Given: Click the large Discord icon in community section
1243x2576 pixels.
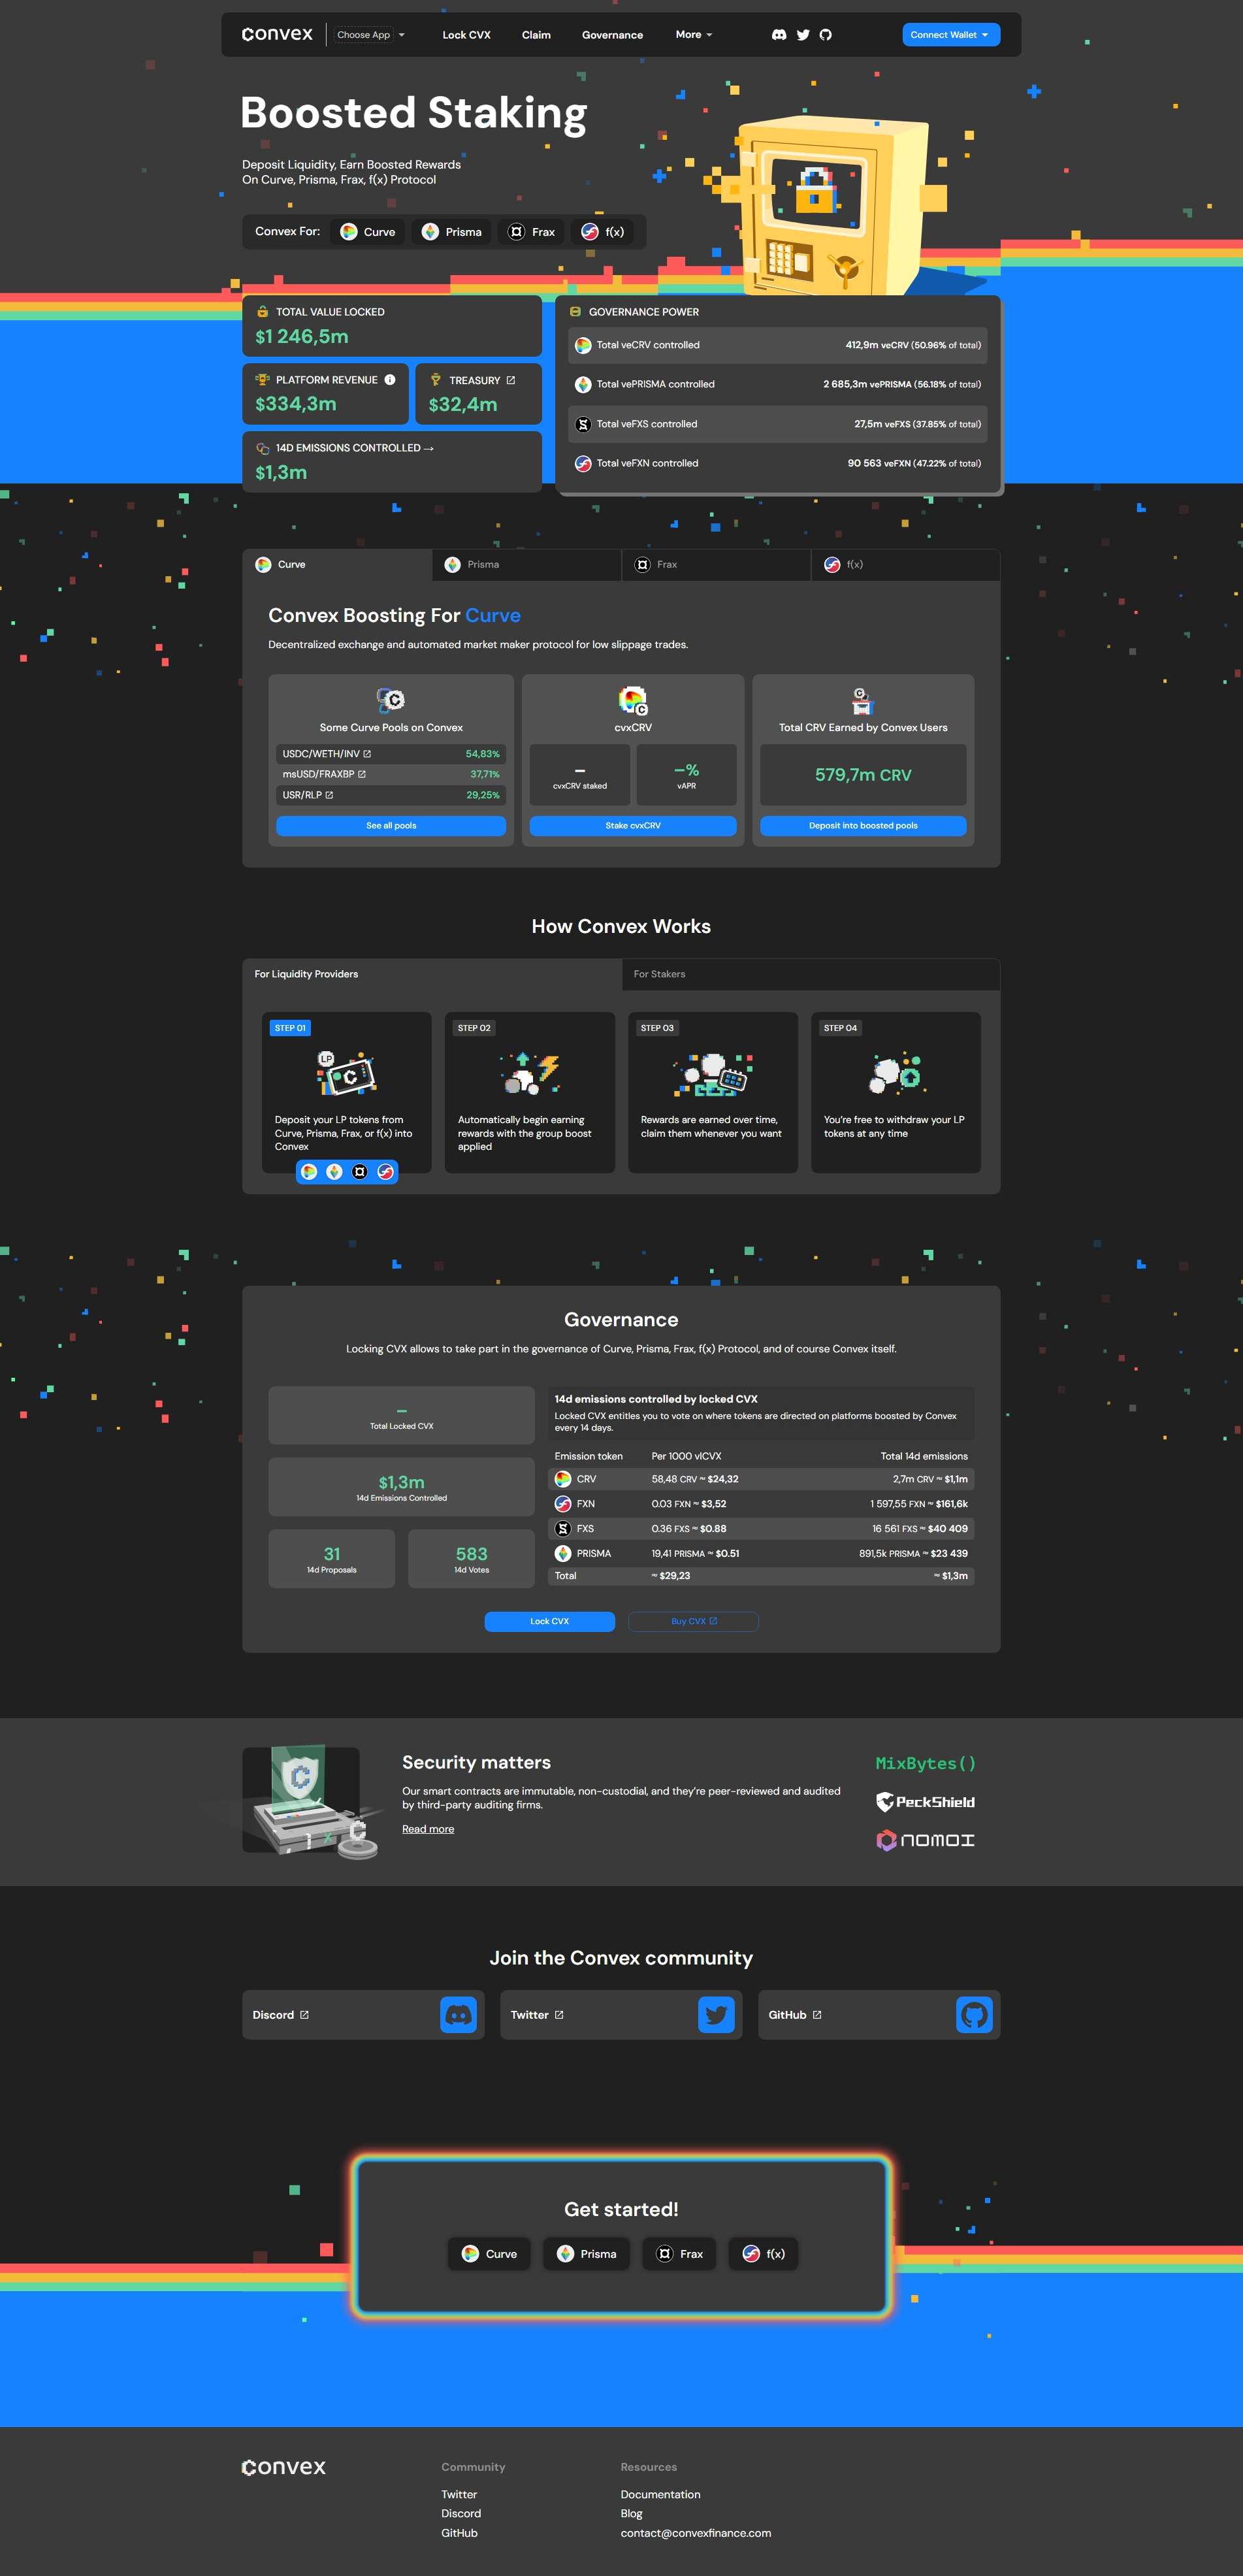Looking at the screenshot, I should tap(458, 2015).
